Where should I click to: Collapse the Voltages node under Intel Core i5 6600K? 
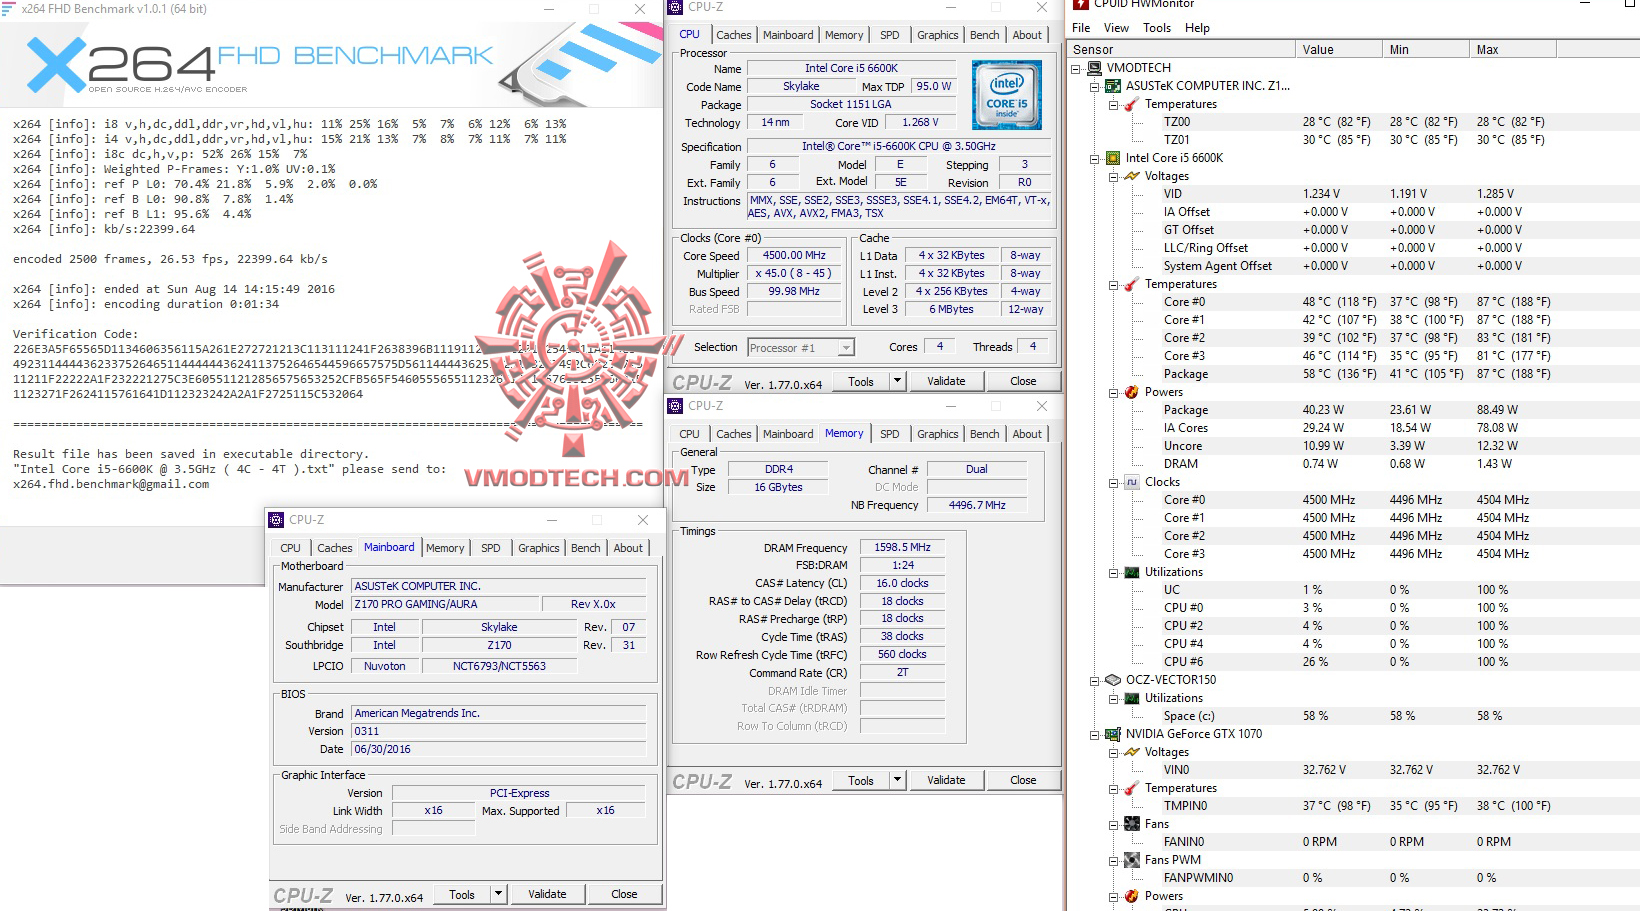[1112, 176]
